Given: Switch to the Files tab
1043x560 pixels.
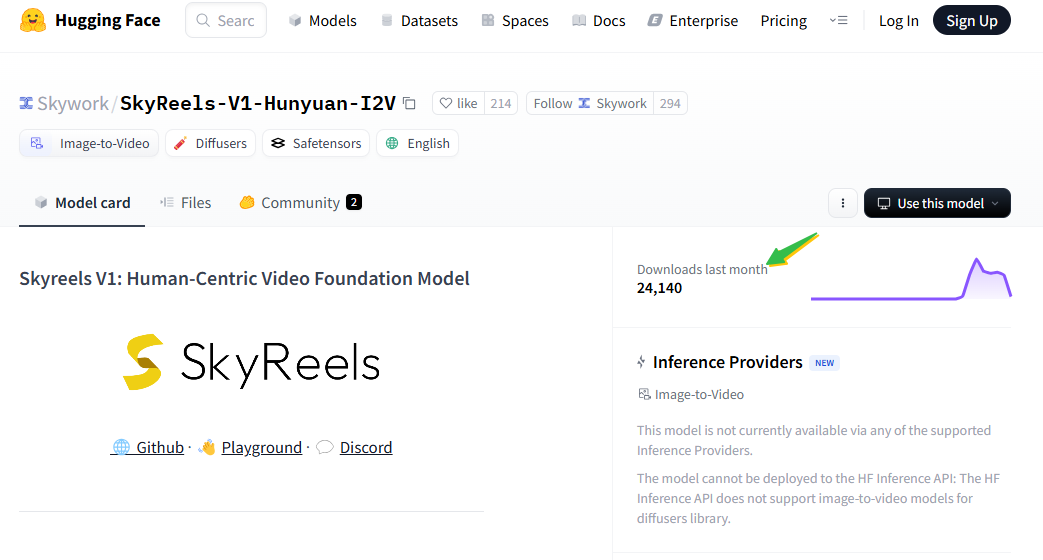Looking at the screenshot, I should click(186, 203).
